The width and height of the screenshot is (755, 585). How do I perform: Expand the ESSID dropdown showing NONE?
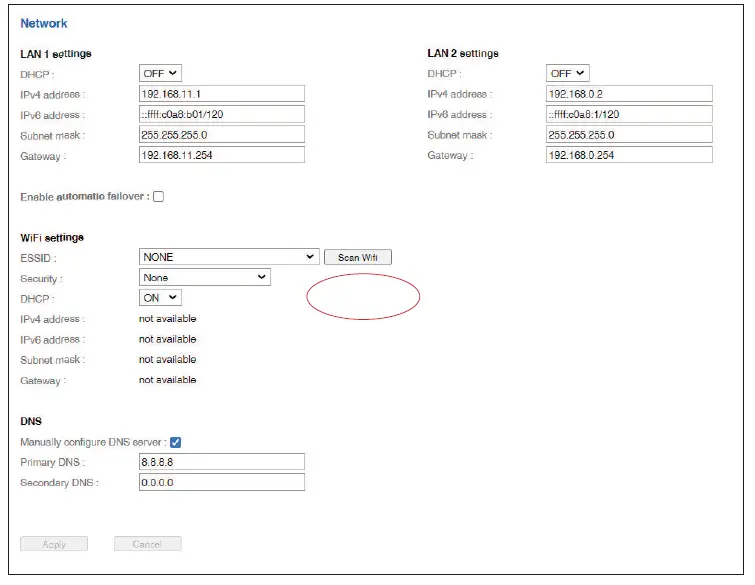coord(229,257)
